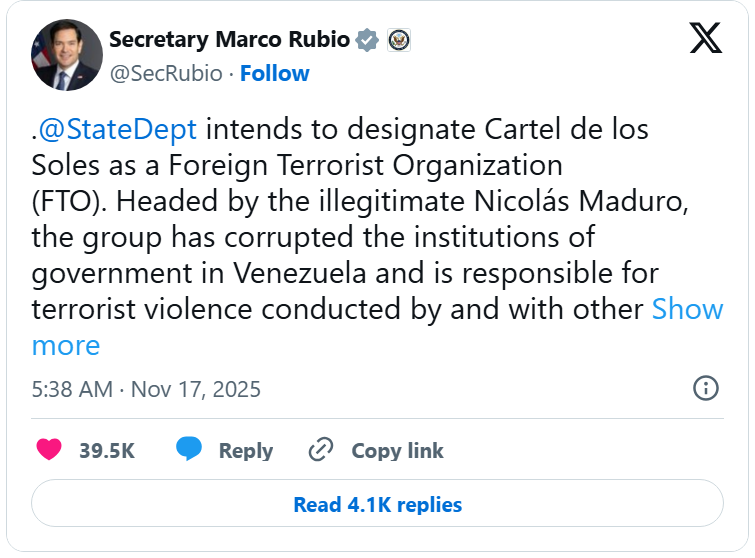Click the chain link copy icon
Screen dimensions: 755x558
[321, 450]
